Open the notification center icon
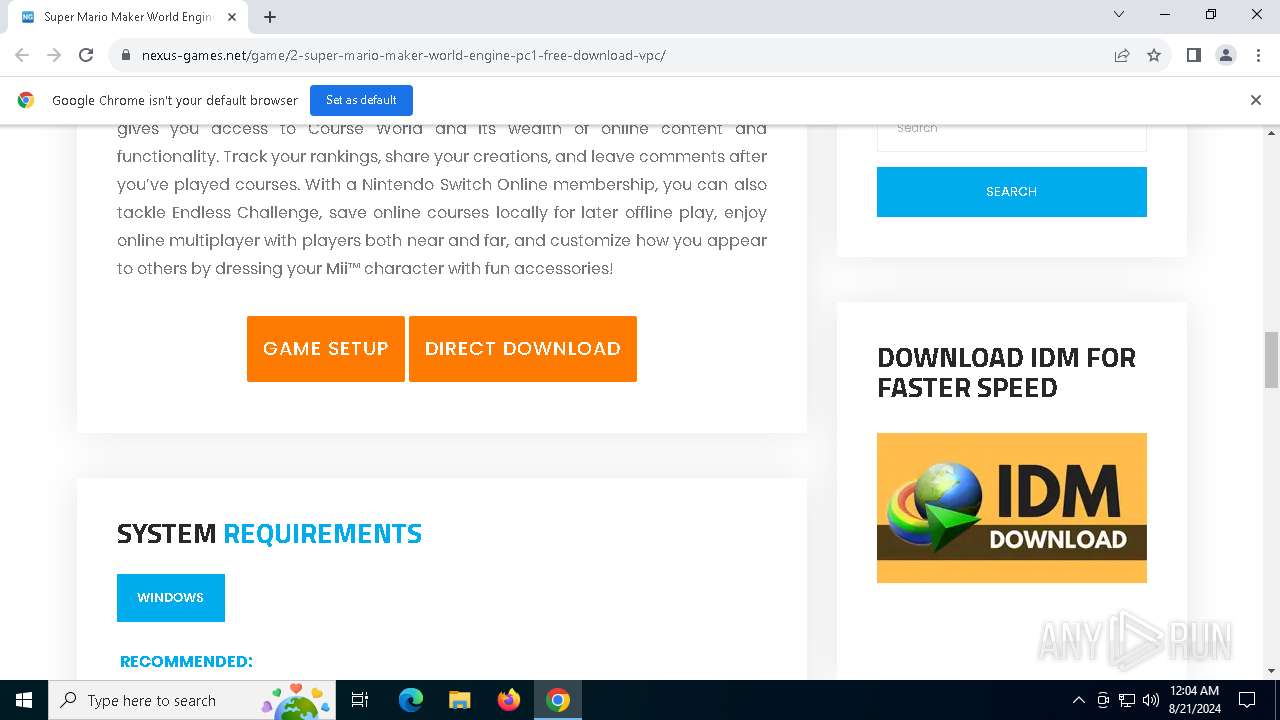 [1247, 700]
